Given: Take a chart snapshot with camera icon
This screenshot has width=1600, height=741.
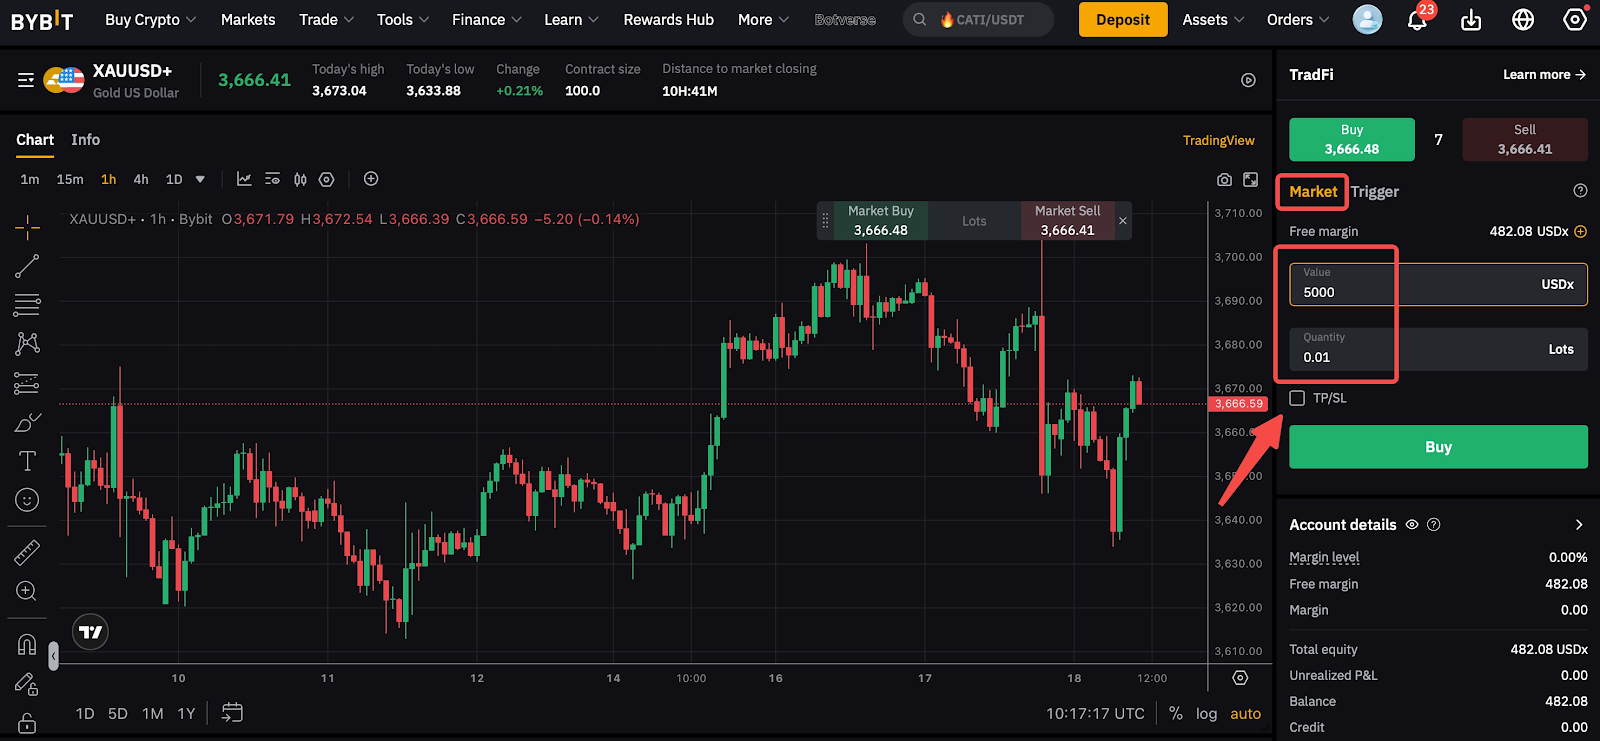Looking at the screenshot, I should (1224, 180).
